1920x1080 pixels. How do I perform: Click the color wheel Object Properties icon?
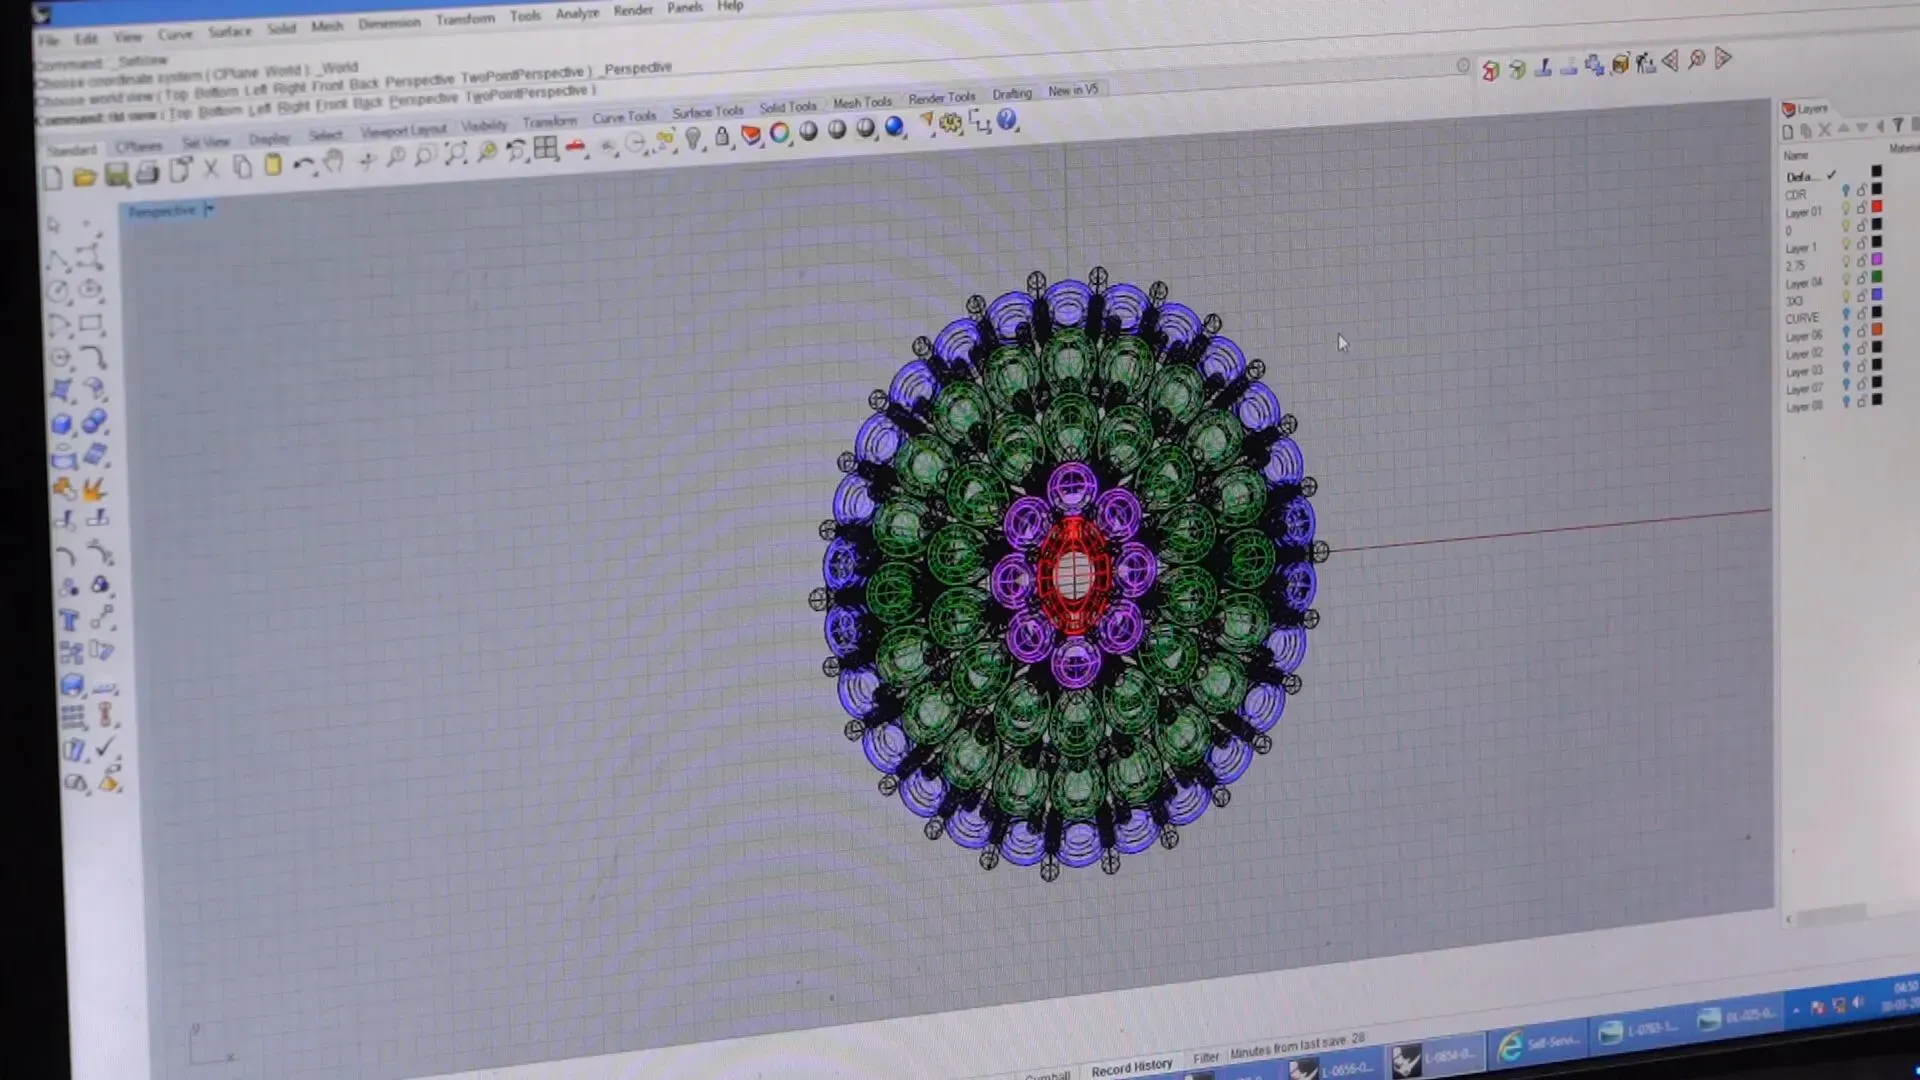click(x=780, y=133)
